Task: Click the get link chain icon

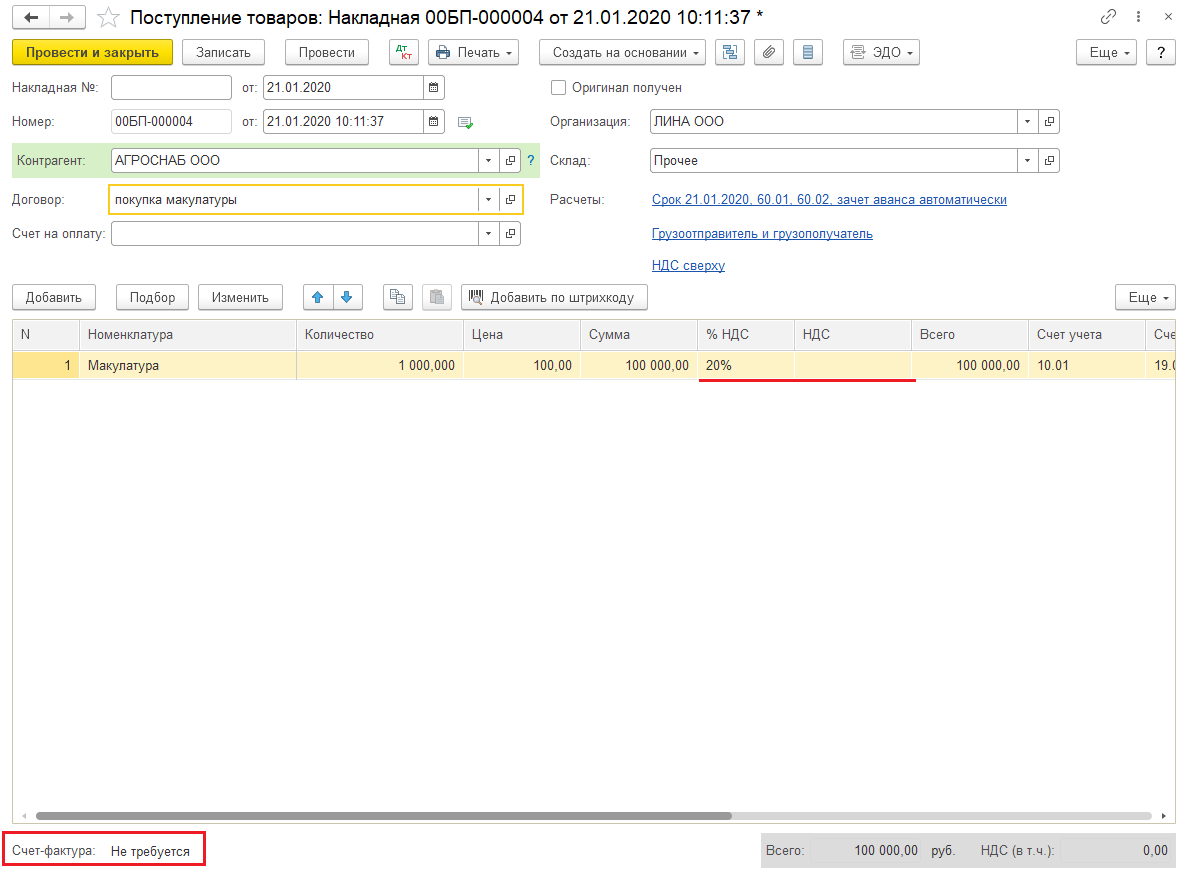Action: [1108, 17]
